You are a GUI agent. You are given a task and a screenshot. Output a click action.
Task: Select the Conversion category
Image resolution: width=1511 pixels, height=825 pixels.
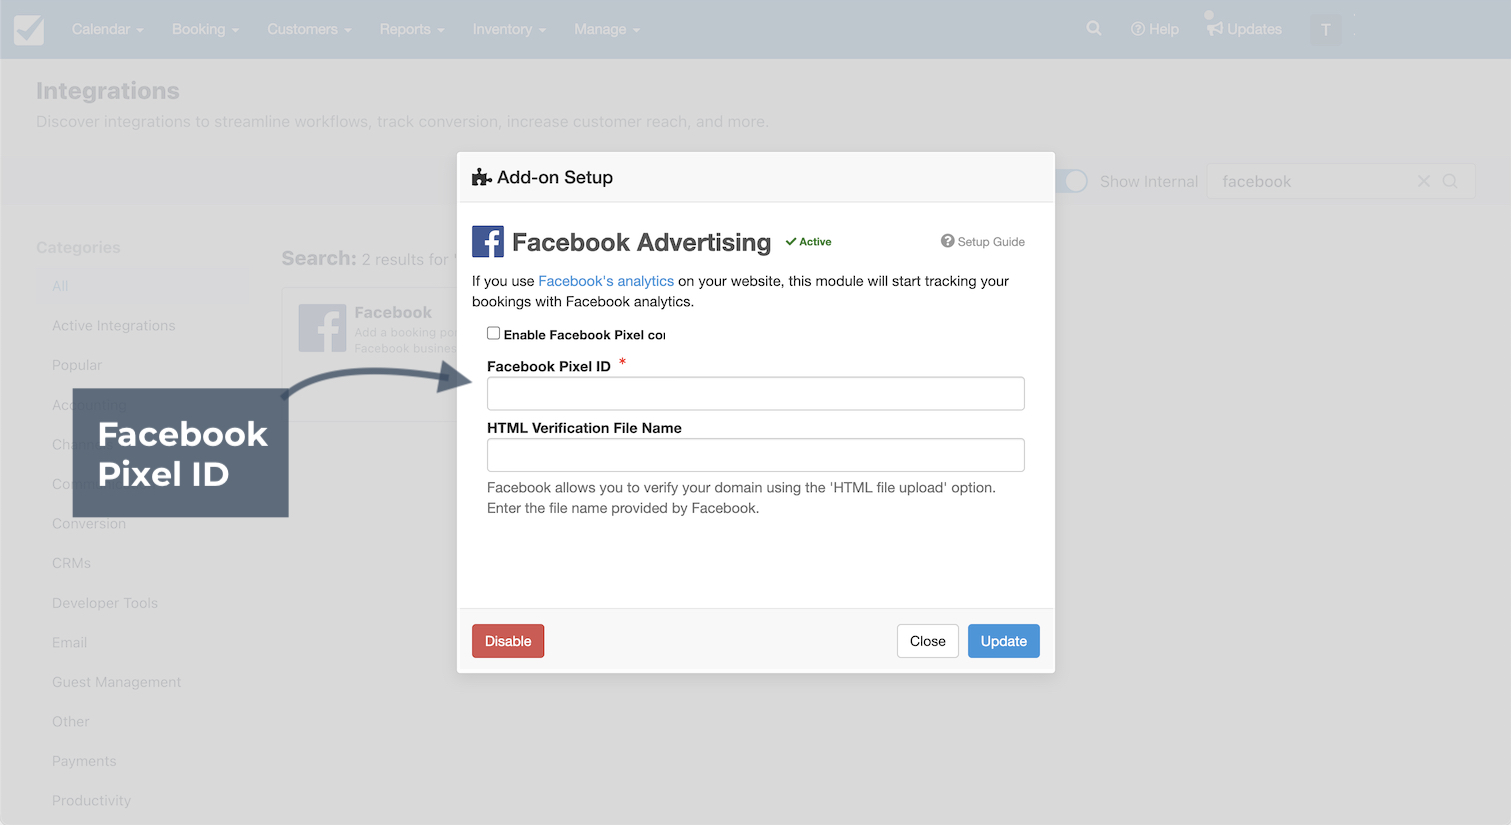click(89, 523)
